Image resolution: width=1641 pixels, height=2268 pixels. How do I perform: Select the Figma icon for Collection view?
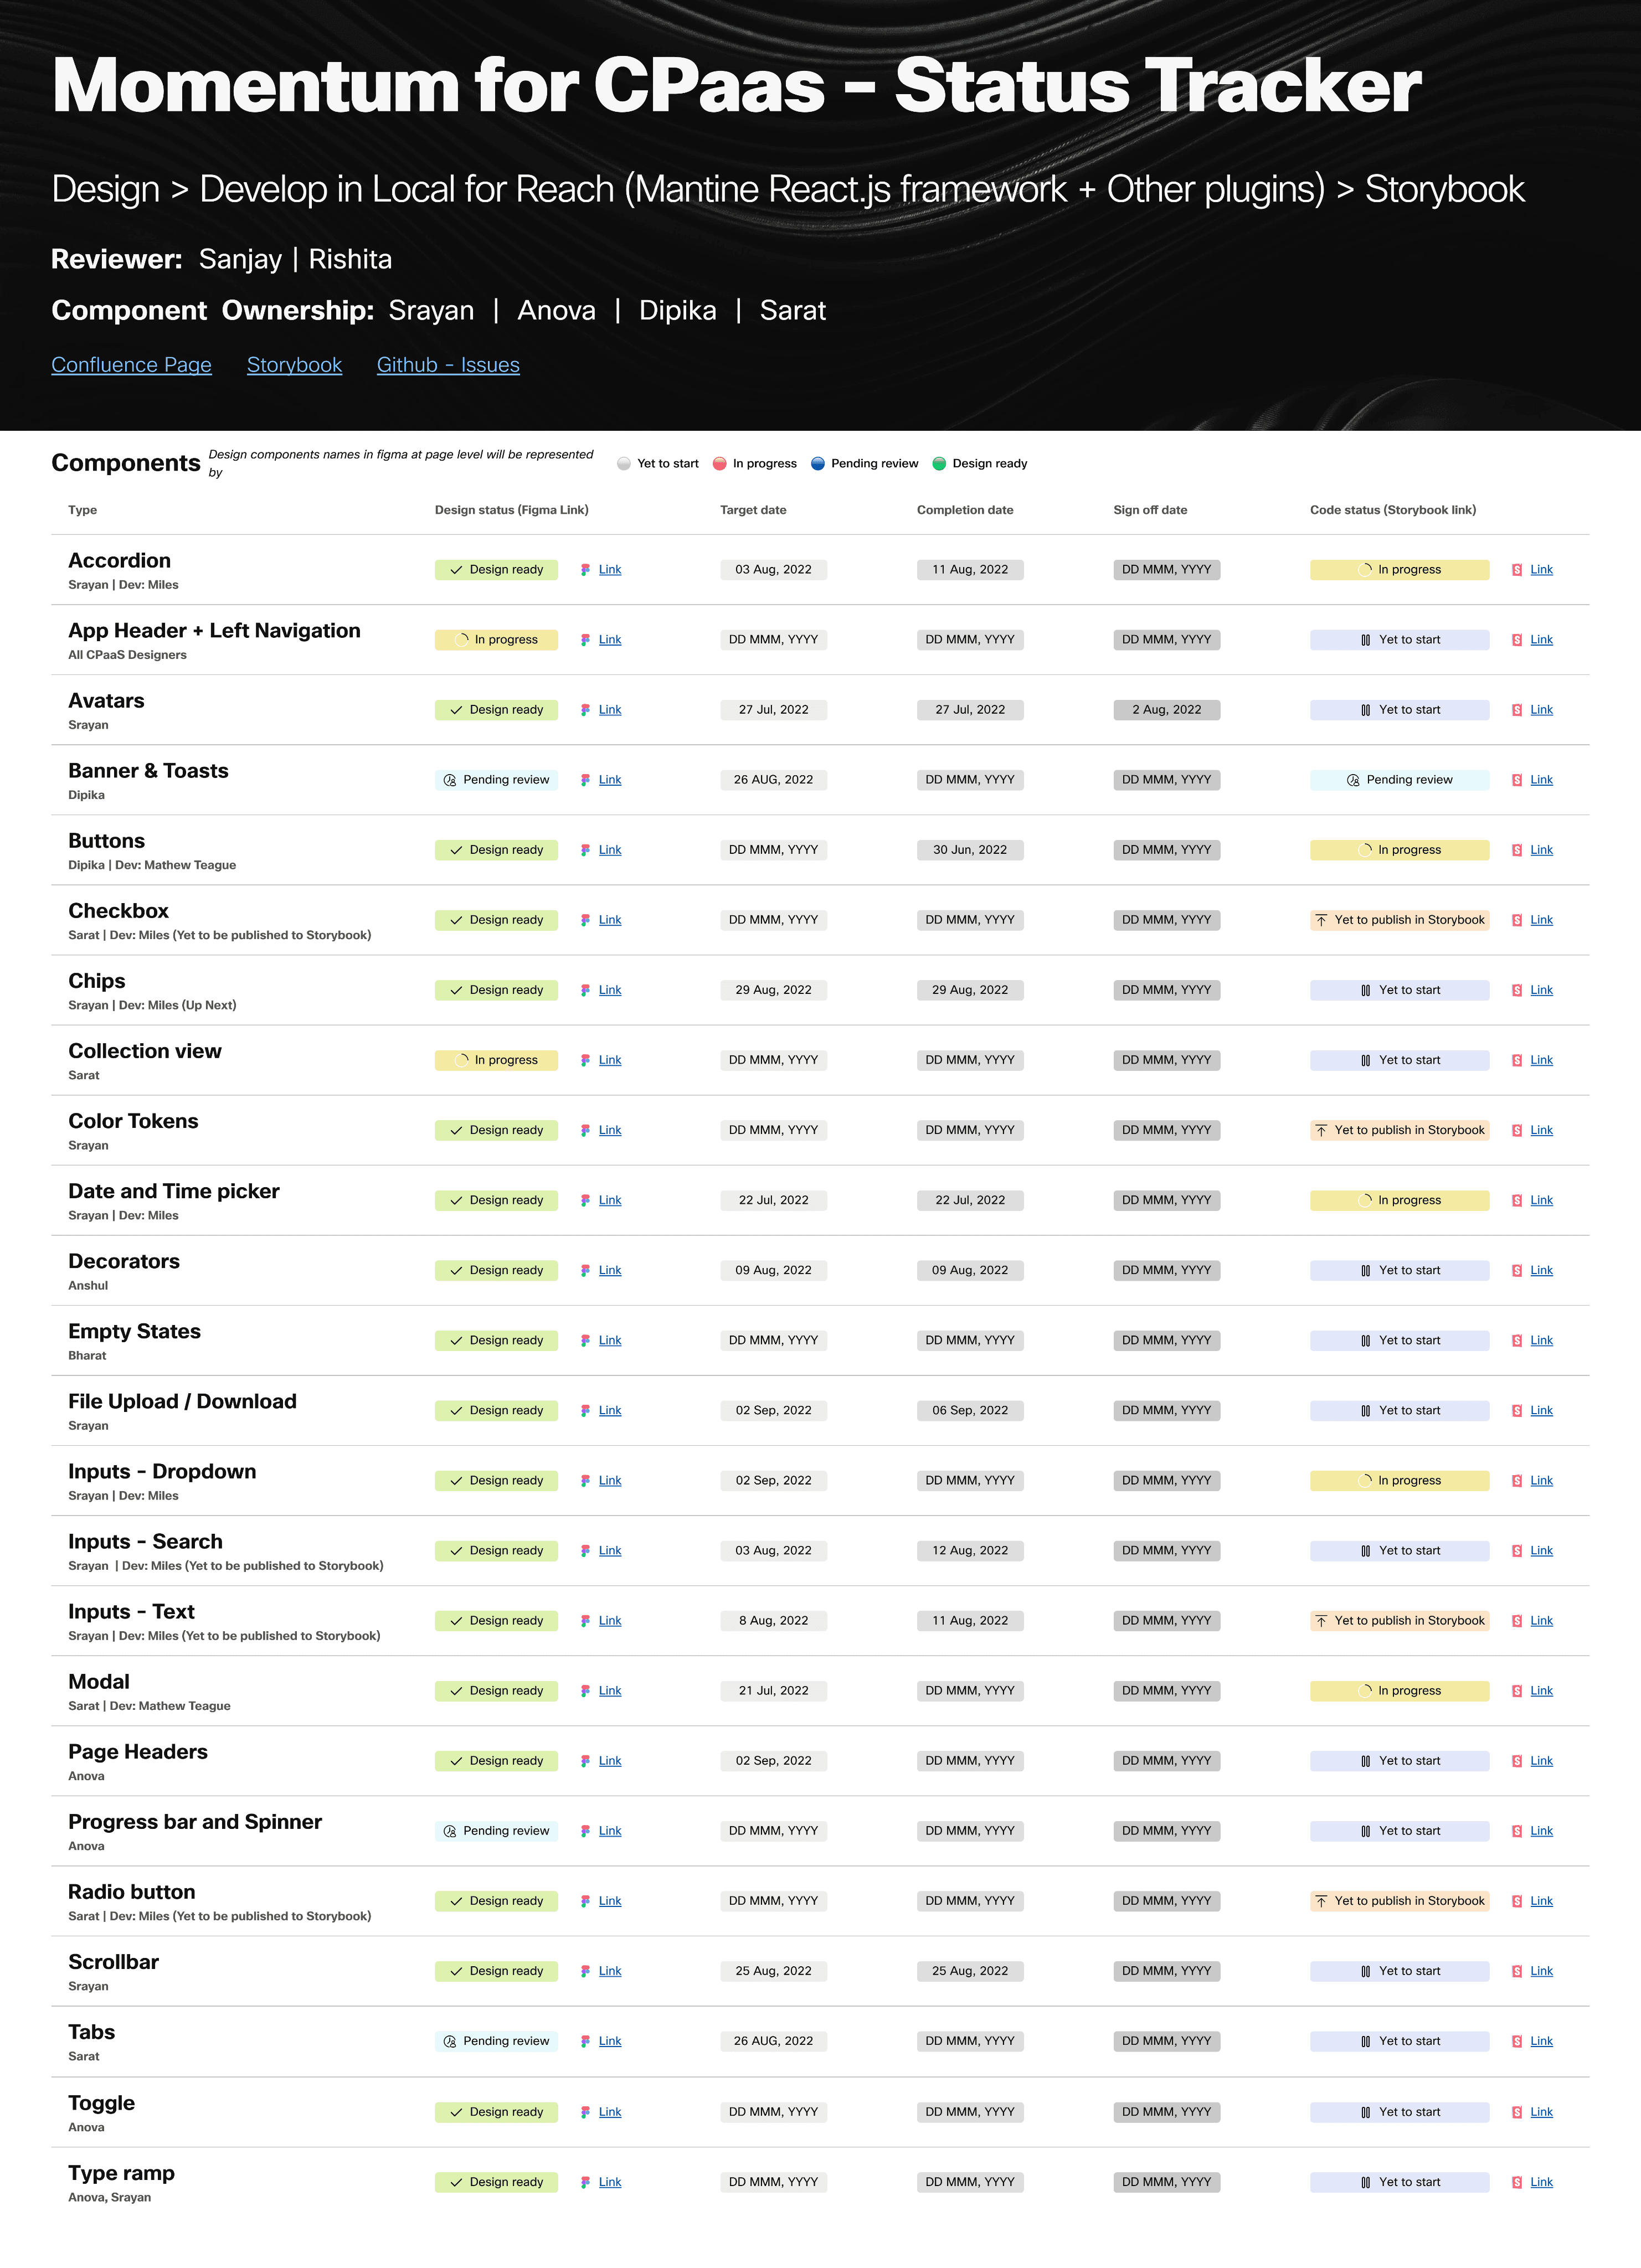tap(585, 1060)
